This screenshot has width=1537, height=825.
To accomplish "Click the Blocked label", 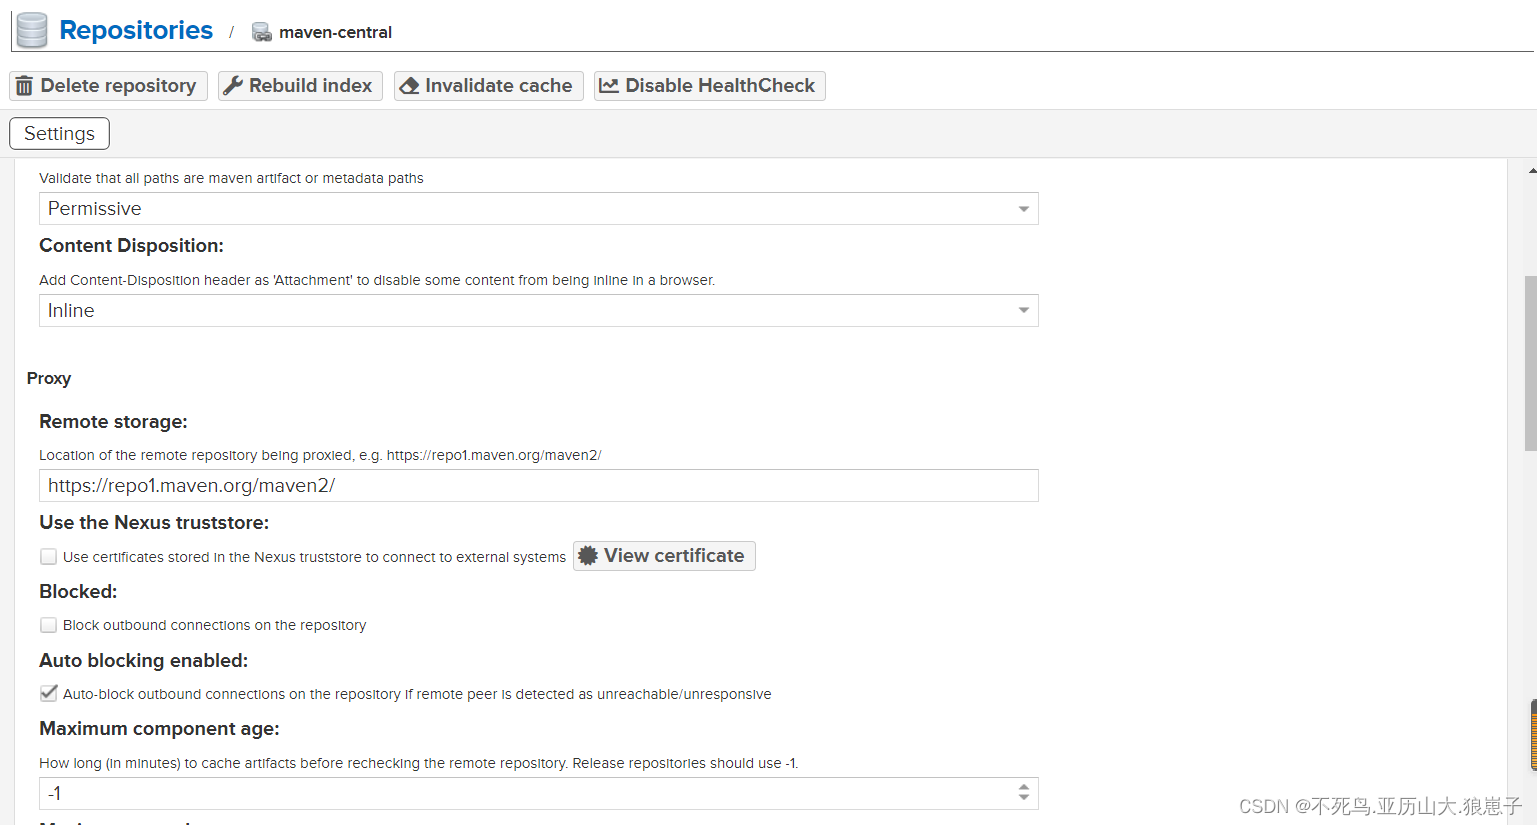I will [x=78, y=592].
